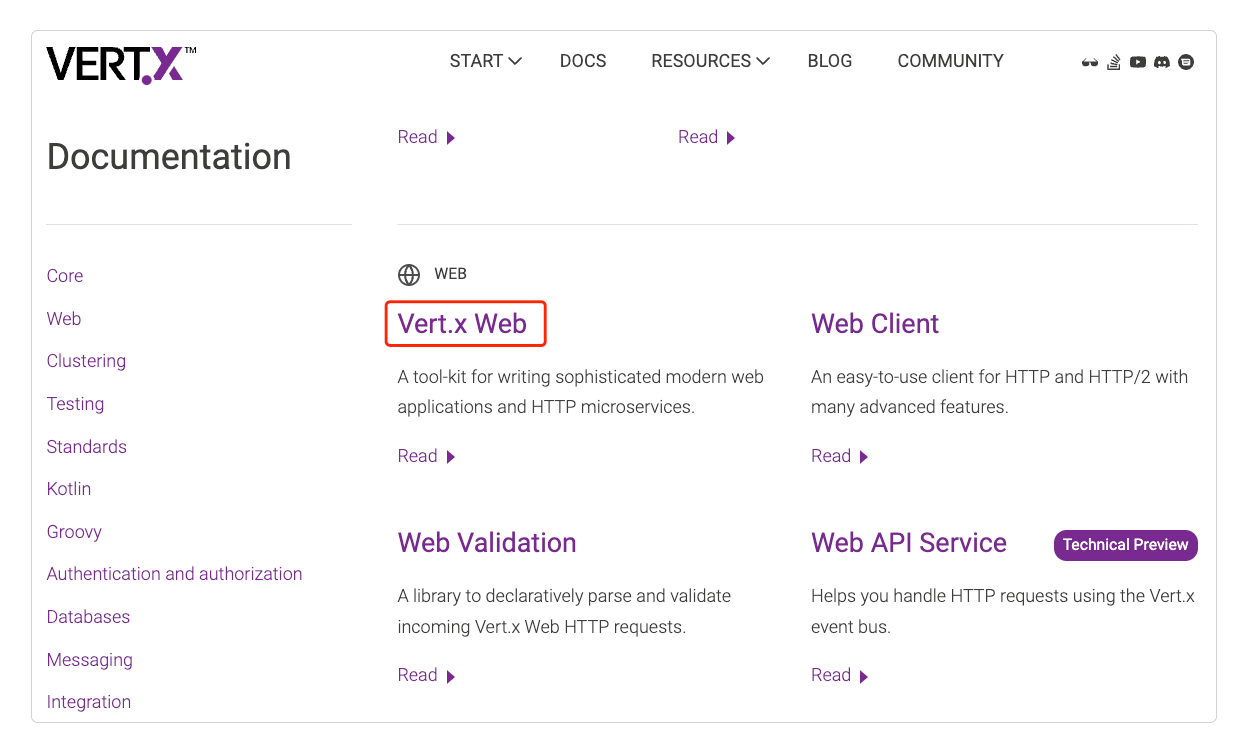Open the Web API Service heading link
The image size is (1247, 753).
coord(909,543)
